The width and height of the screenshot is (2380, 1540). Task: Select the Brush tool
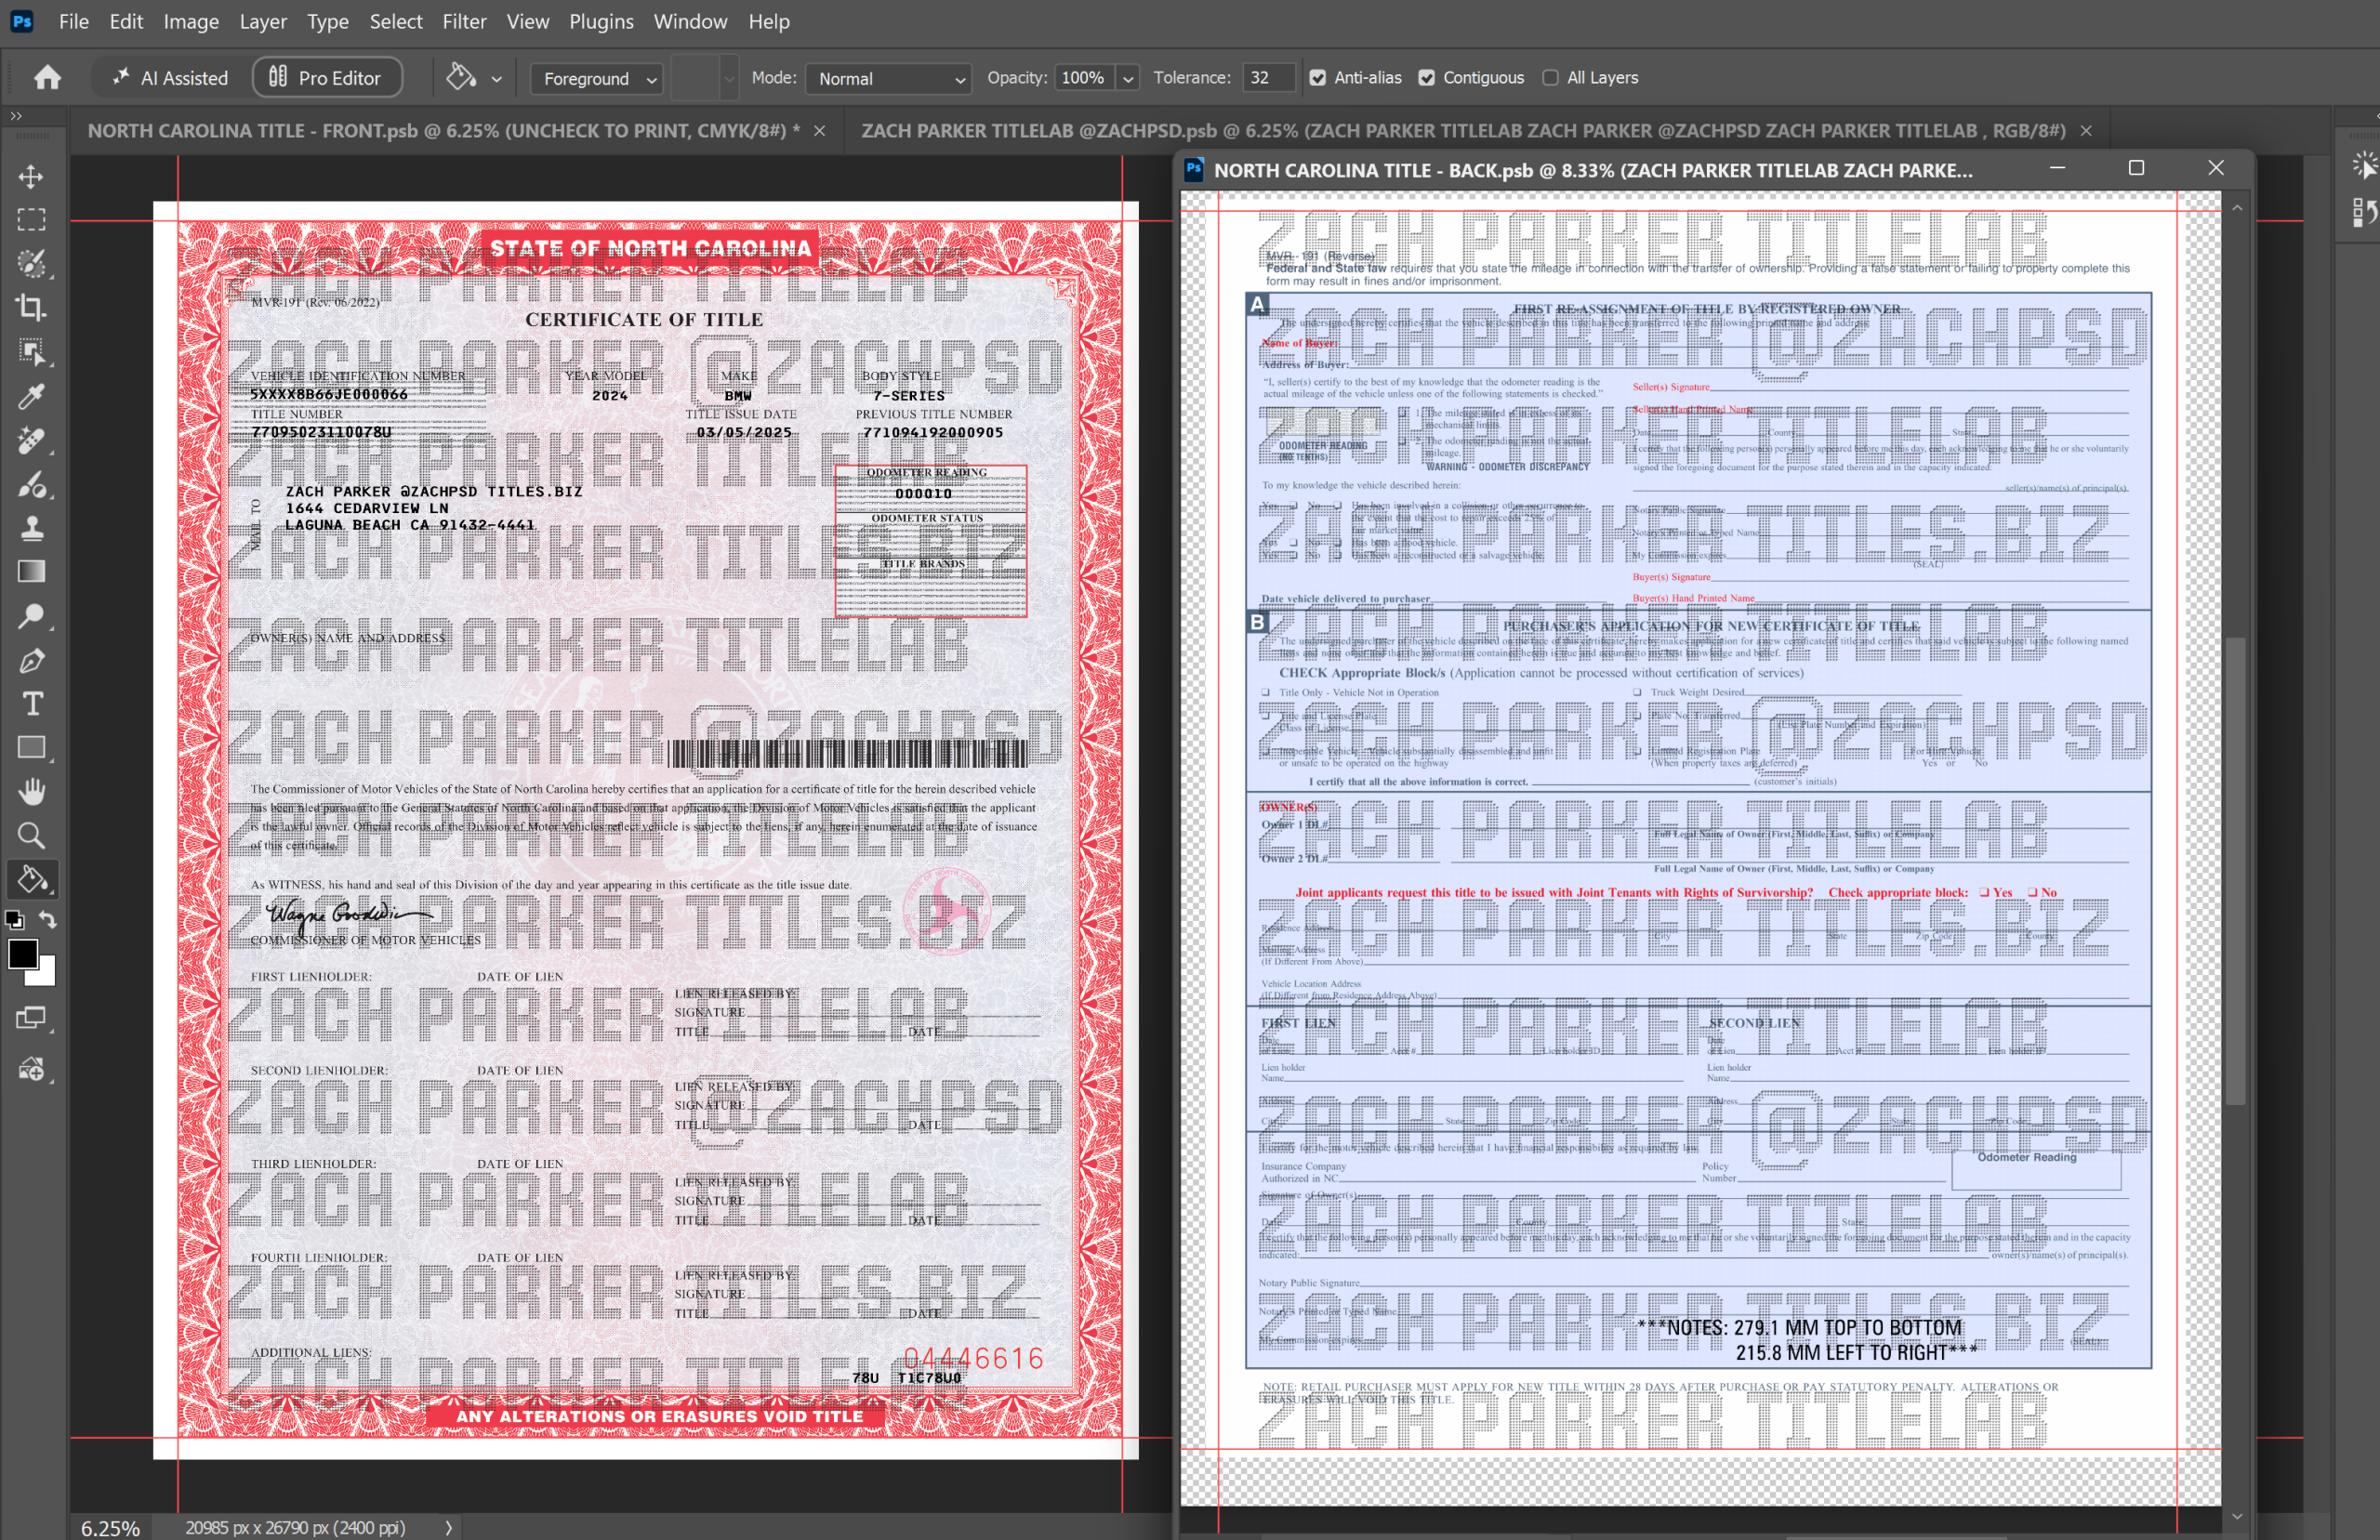31,484
